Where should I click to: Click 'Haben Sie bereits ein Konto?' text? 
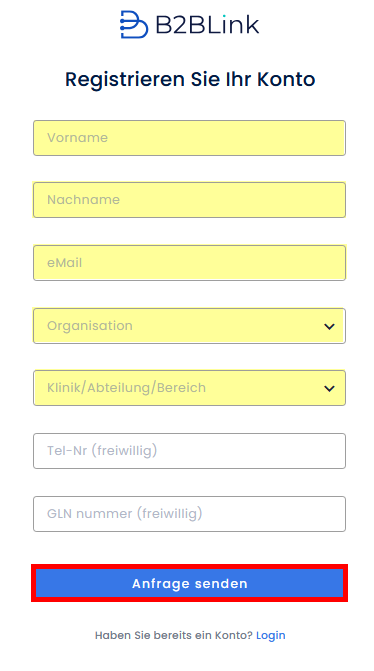point(174,635)
